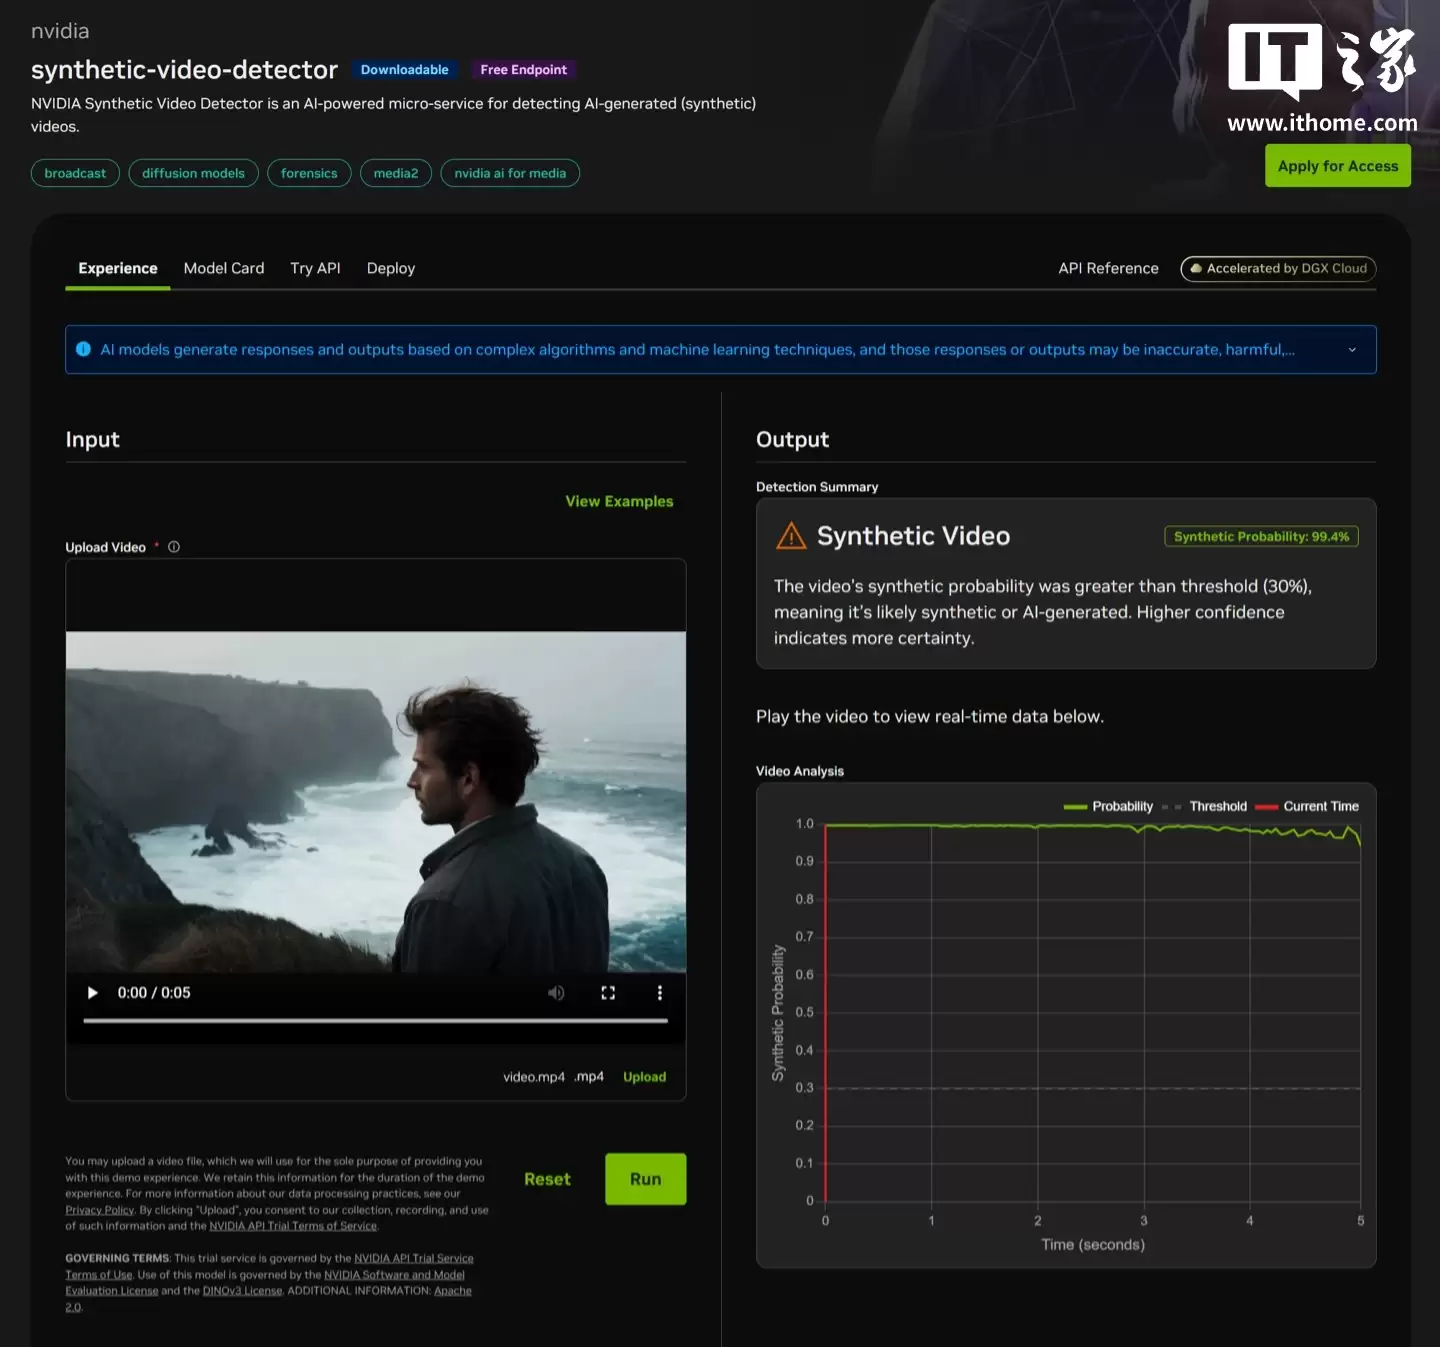Viewport: 1440px width, 1347px height.
Task: Click the red current time marker line
Action: click(x=826, y=1013)
